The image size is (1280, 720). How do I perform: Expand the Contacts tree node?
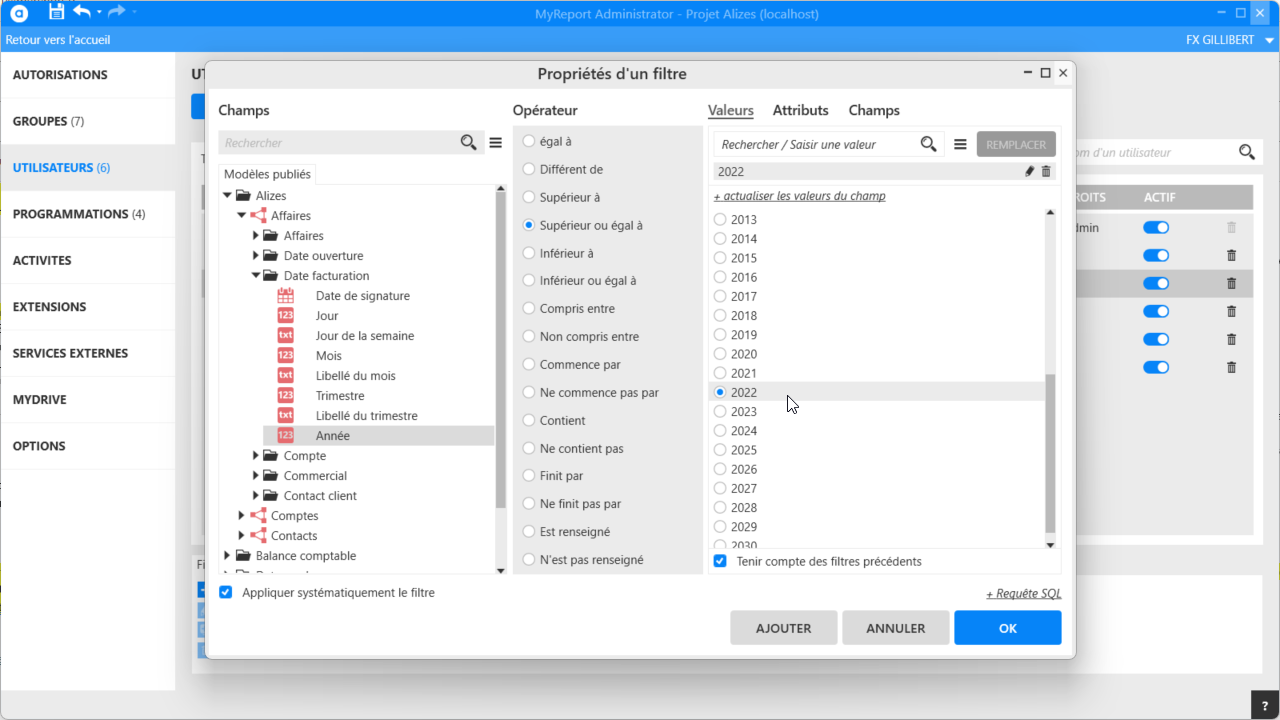tap(241, 536)
